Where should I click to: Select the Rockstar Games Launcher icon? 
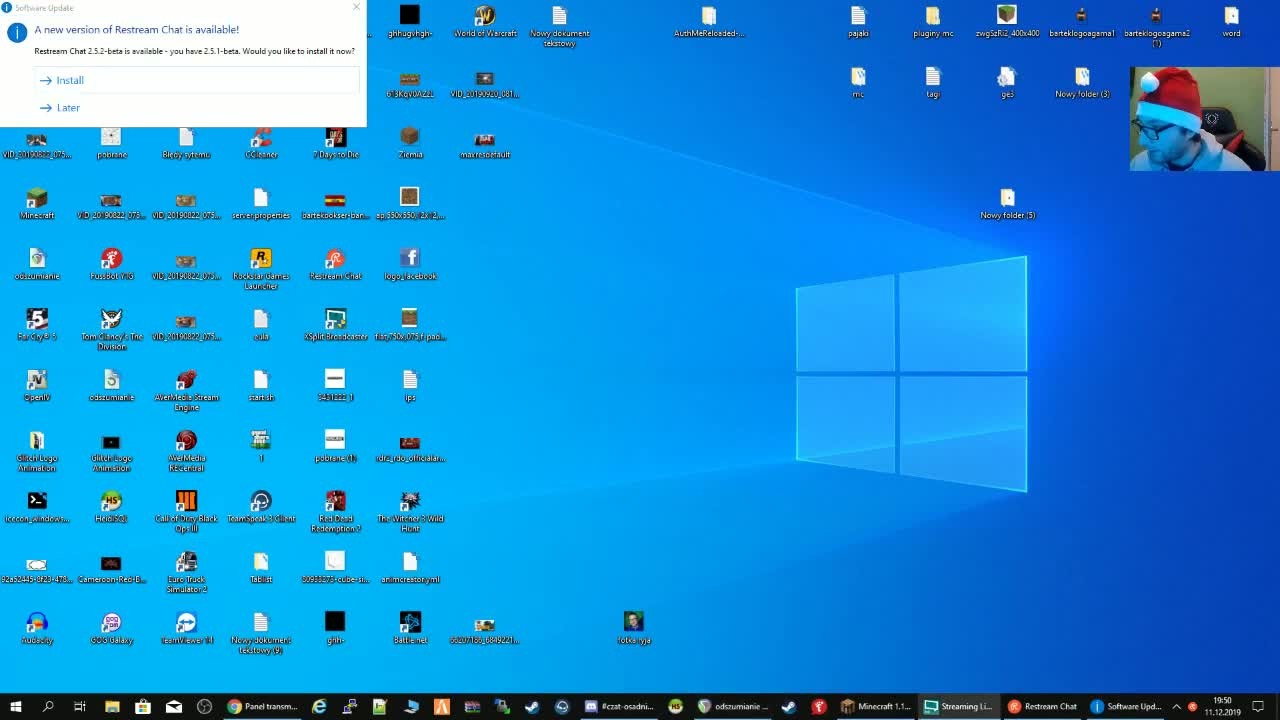[x=261, y=269]
